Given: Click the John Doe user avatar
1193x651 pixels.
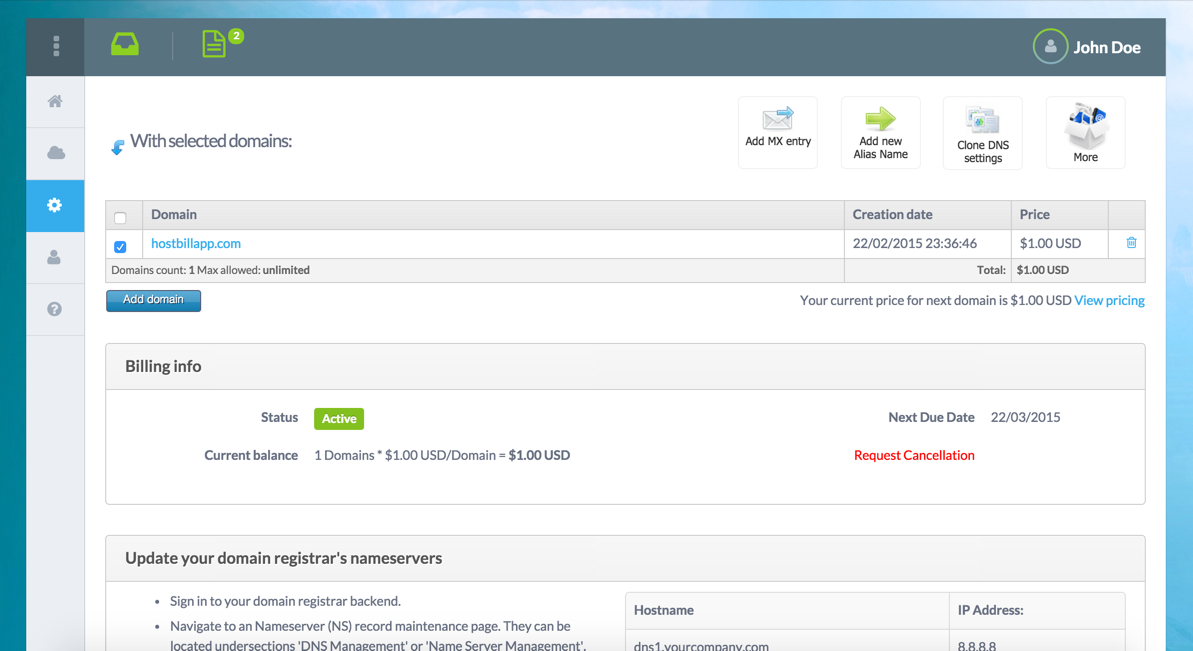Looking at the screenshot, I should (1050, 46).
